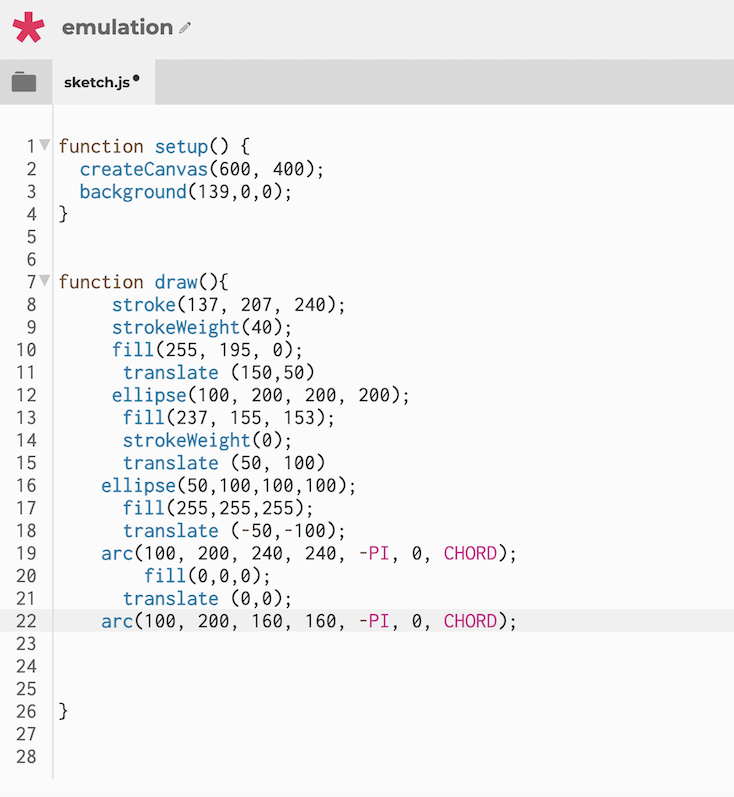Click line number 22 in the gutter
The image size is (734, 797).
pyautogui.click(x=25, y=621)
